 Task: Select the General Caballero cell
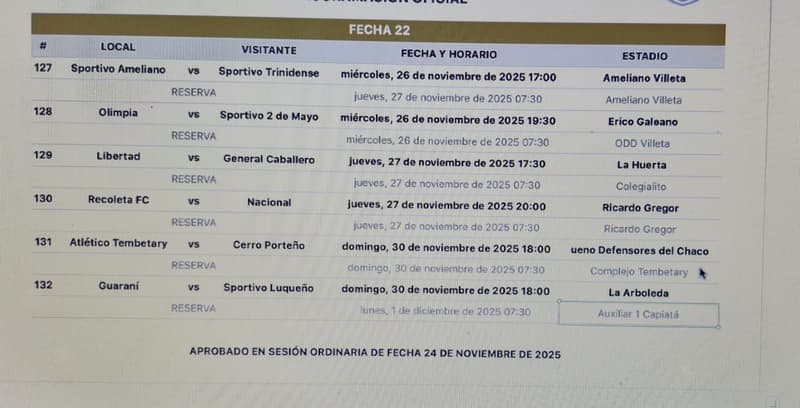pos(269,158)
